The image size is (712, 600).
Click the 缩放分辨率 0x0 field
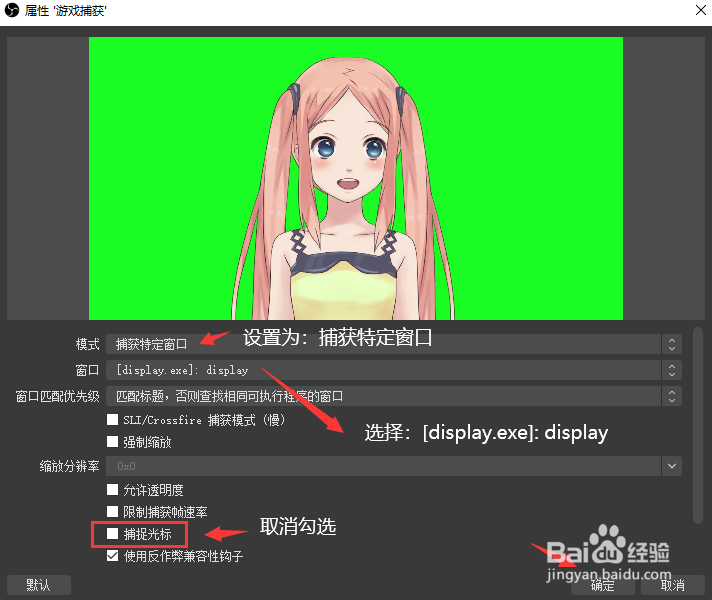click(x=383, y=466)
